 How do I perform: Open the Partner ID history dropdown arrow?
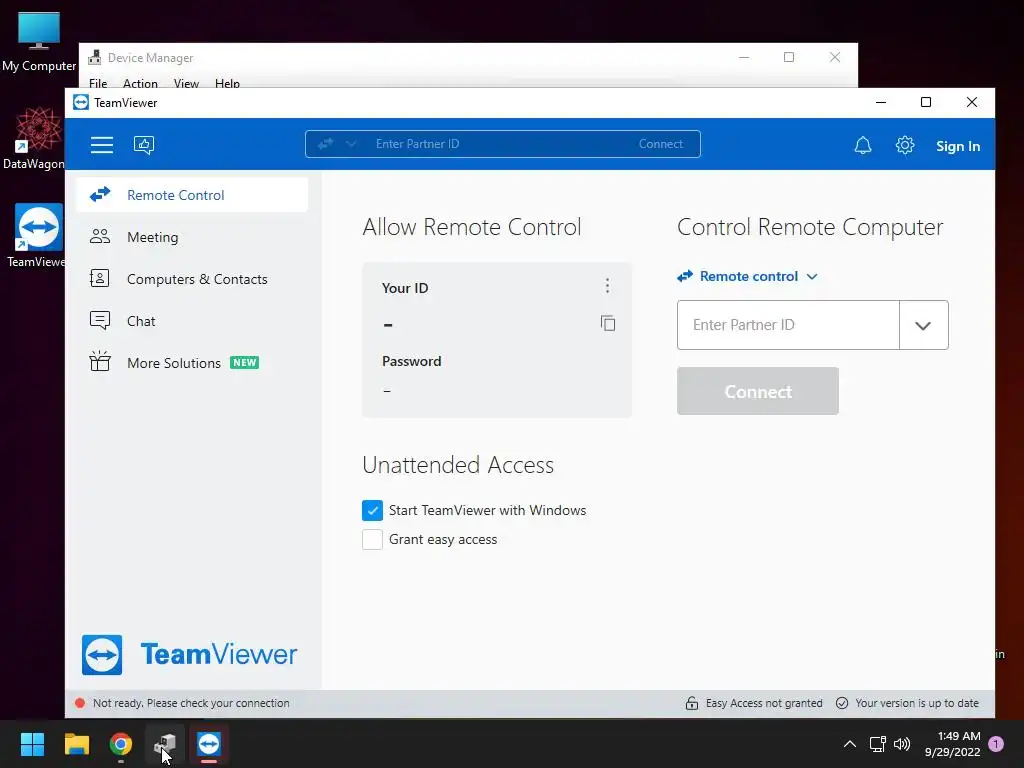[923, 325]
